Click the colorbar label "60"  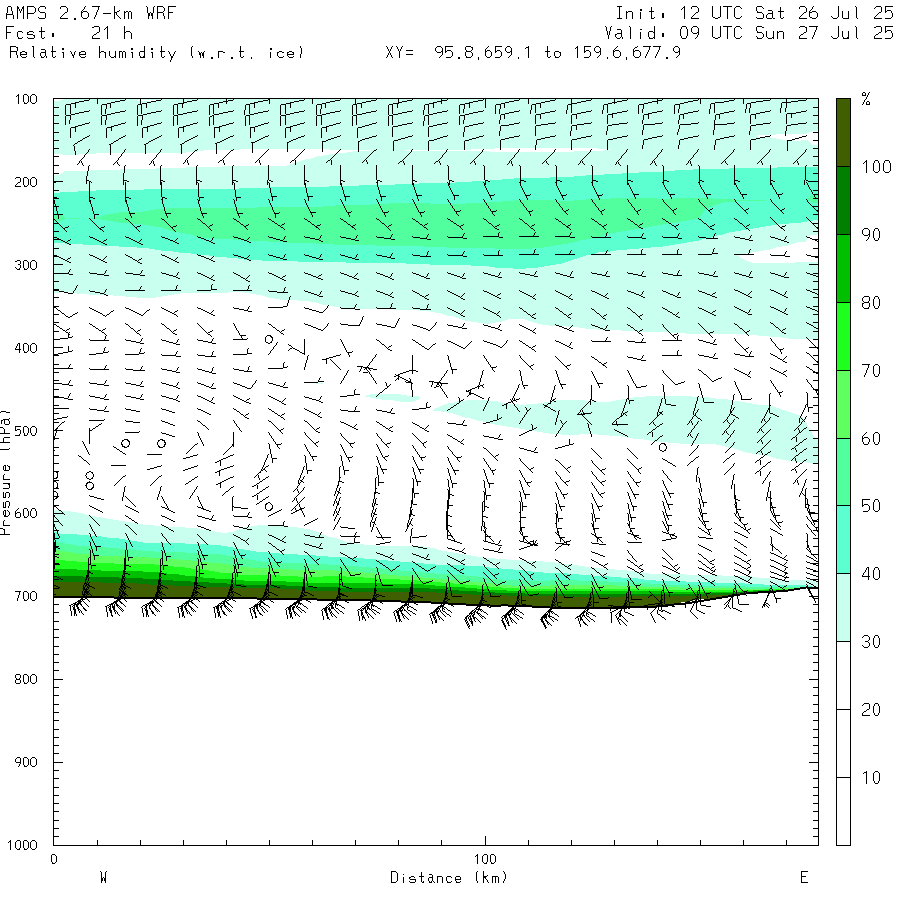(x=871, y=439)
